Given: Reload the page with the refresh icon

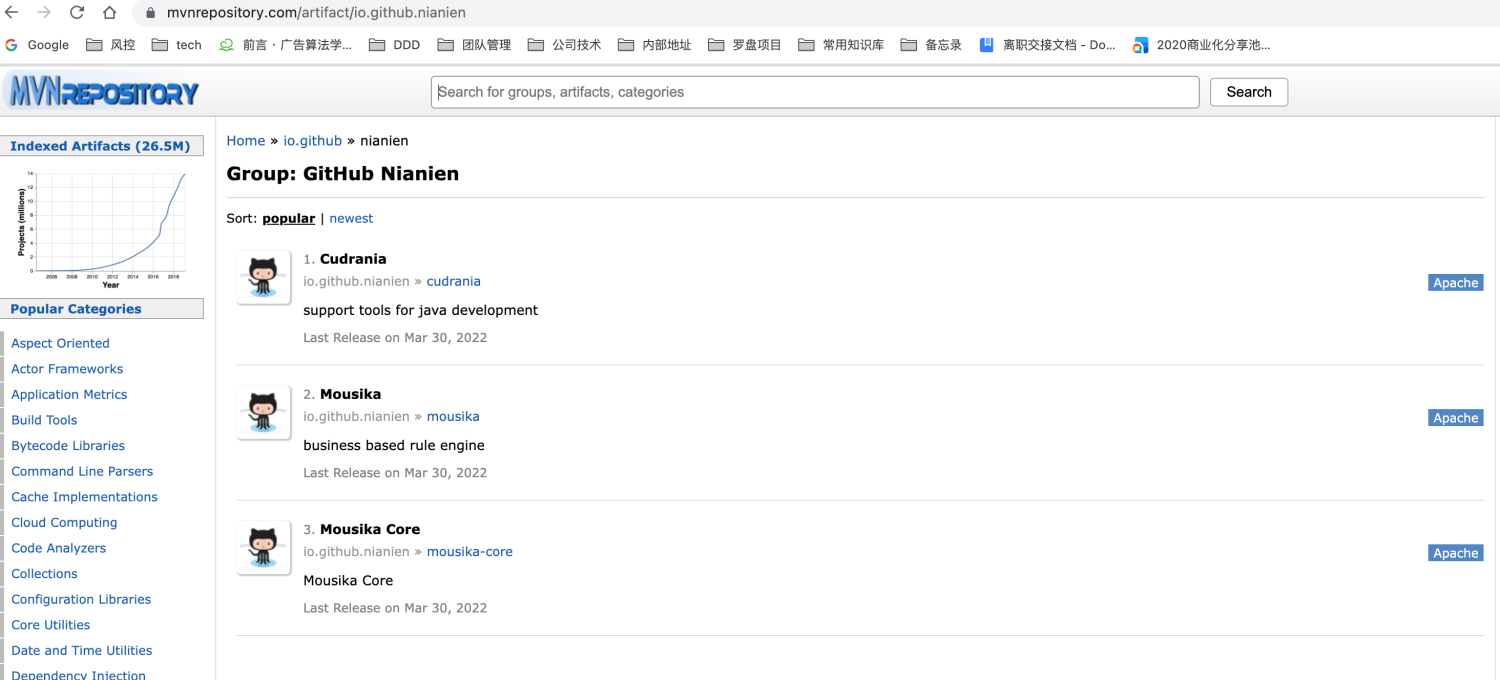Looking at the screenshot, I should [77, 13].
